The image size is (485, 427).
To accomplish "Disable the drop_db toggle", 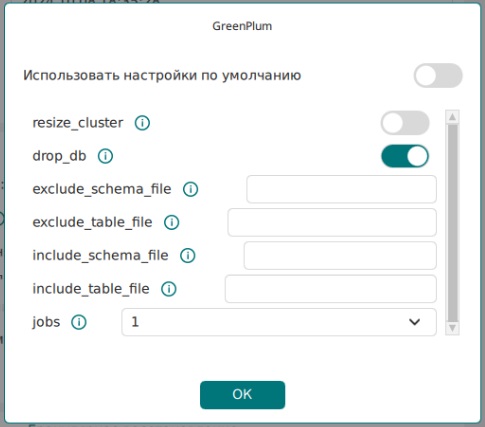I will pyautogui.click(x=405, y=156).
